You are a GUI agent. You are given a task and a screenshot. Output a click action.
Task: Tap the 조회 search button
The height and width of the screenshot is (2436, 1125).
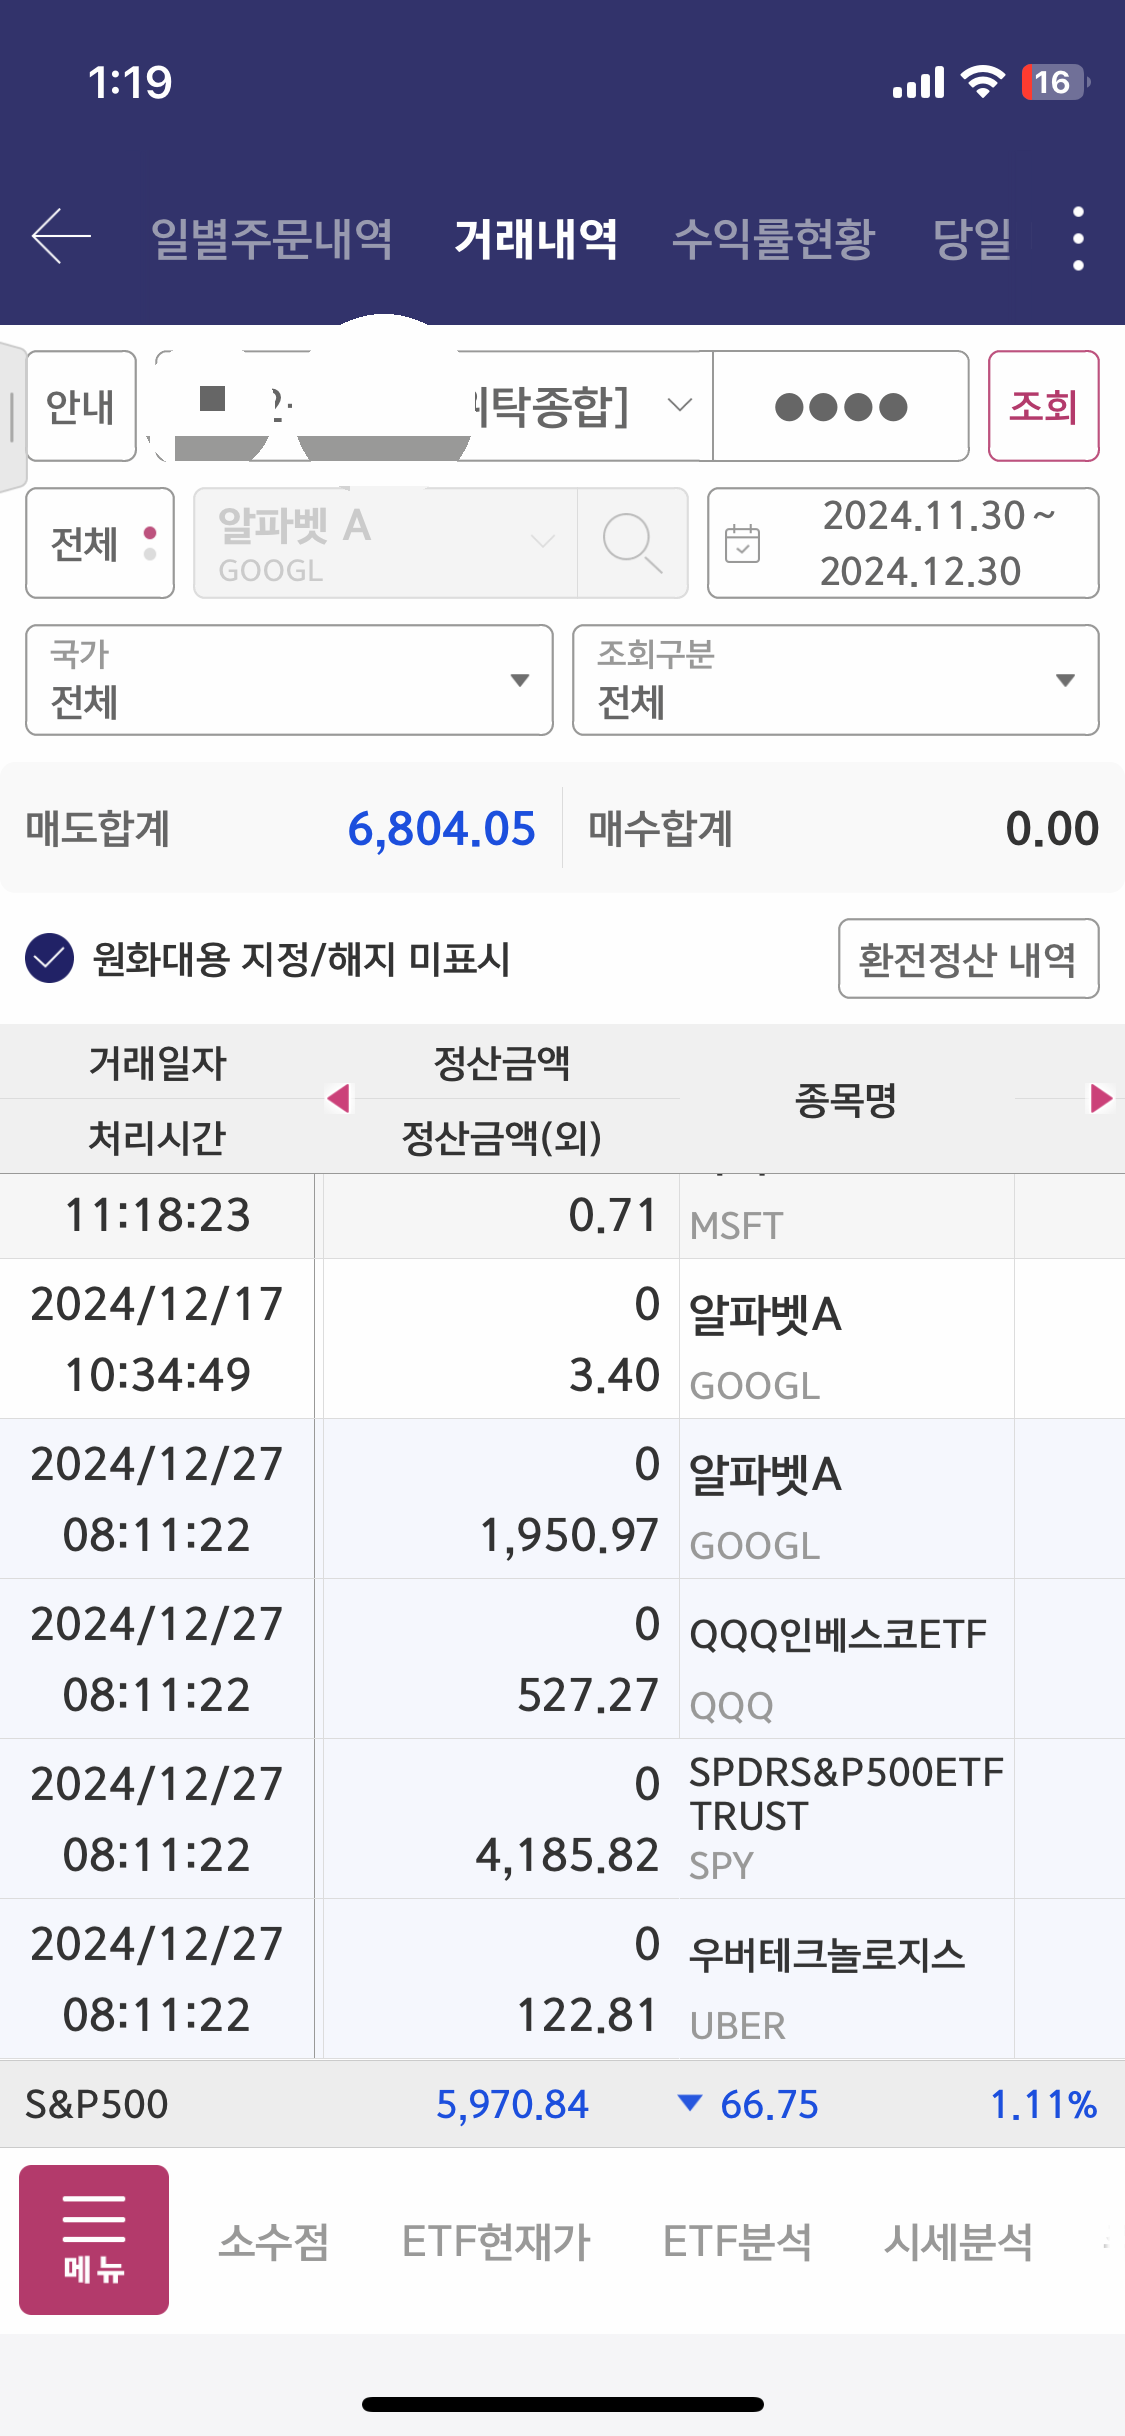(x=1044, y=406)
